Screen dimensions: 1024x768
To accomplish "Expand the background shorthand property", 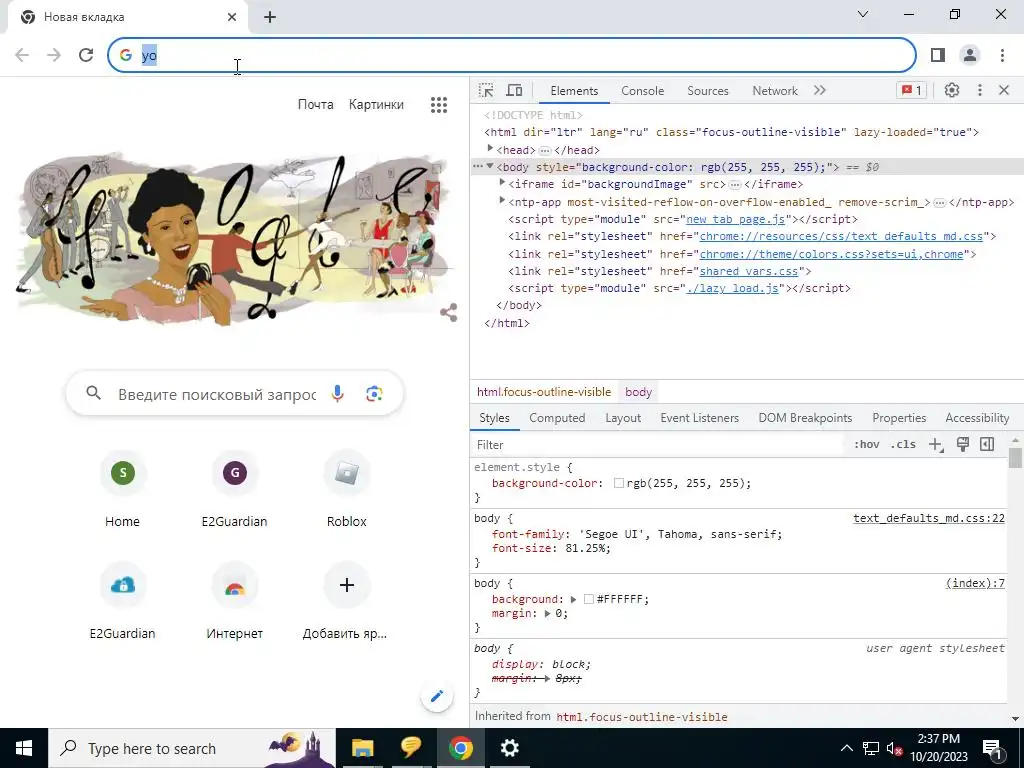I will click(x=573, y=599).
